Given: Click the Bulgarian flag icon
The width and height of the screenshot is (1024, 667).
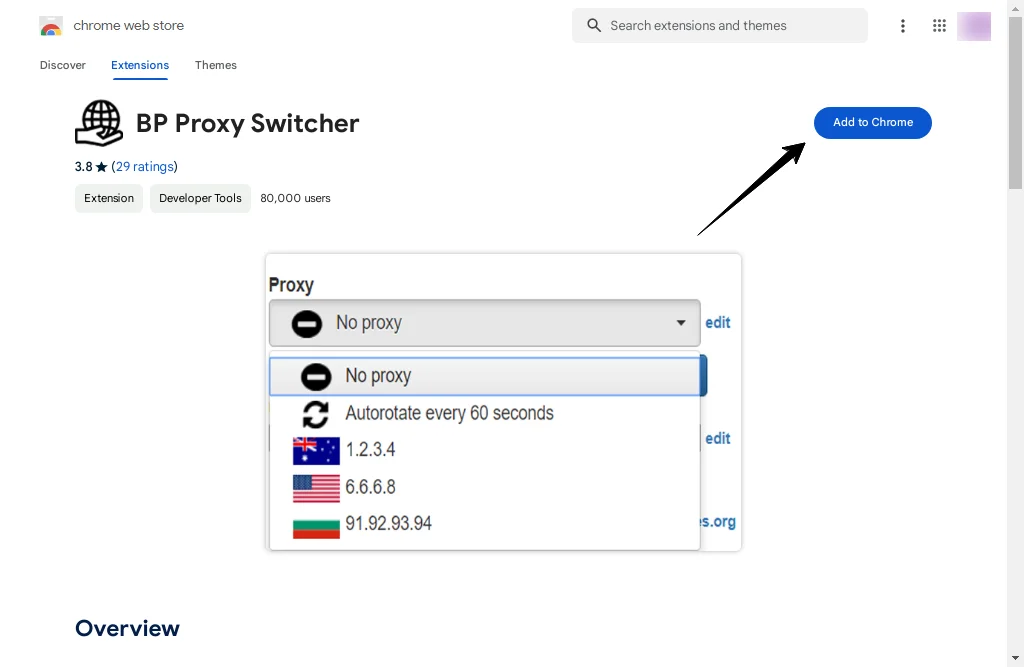Looking at the screenshot, I should pyautogui.click(x=316, y=527).
